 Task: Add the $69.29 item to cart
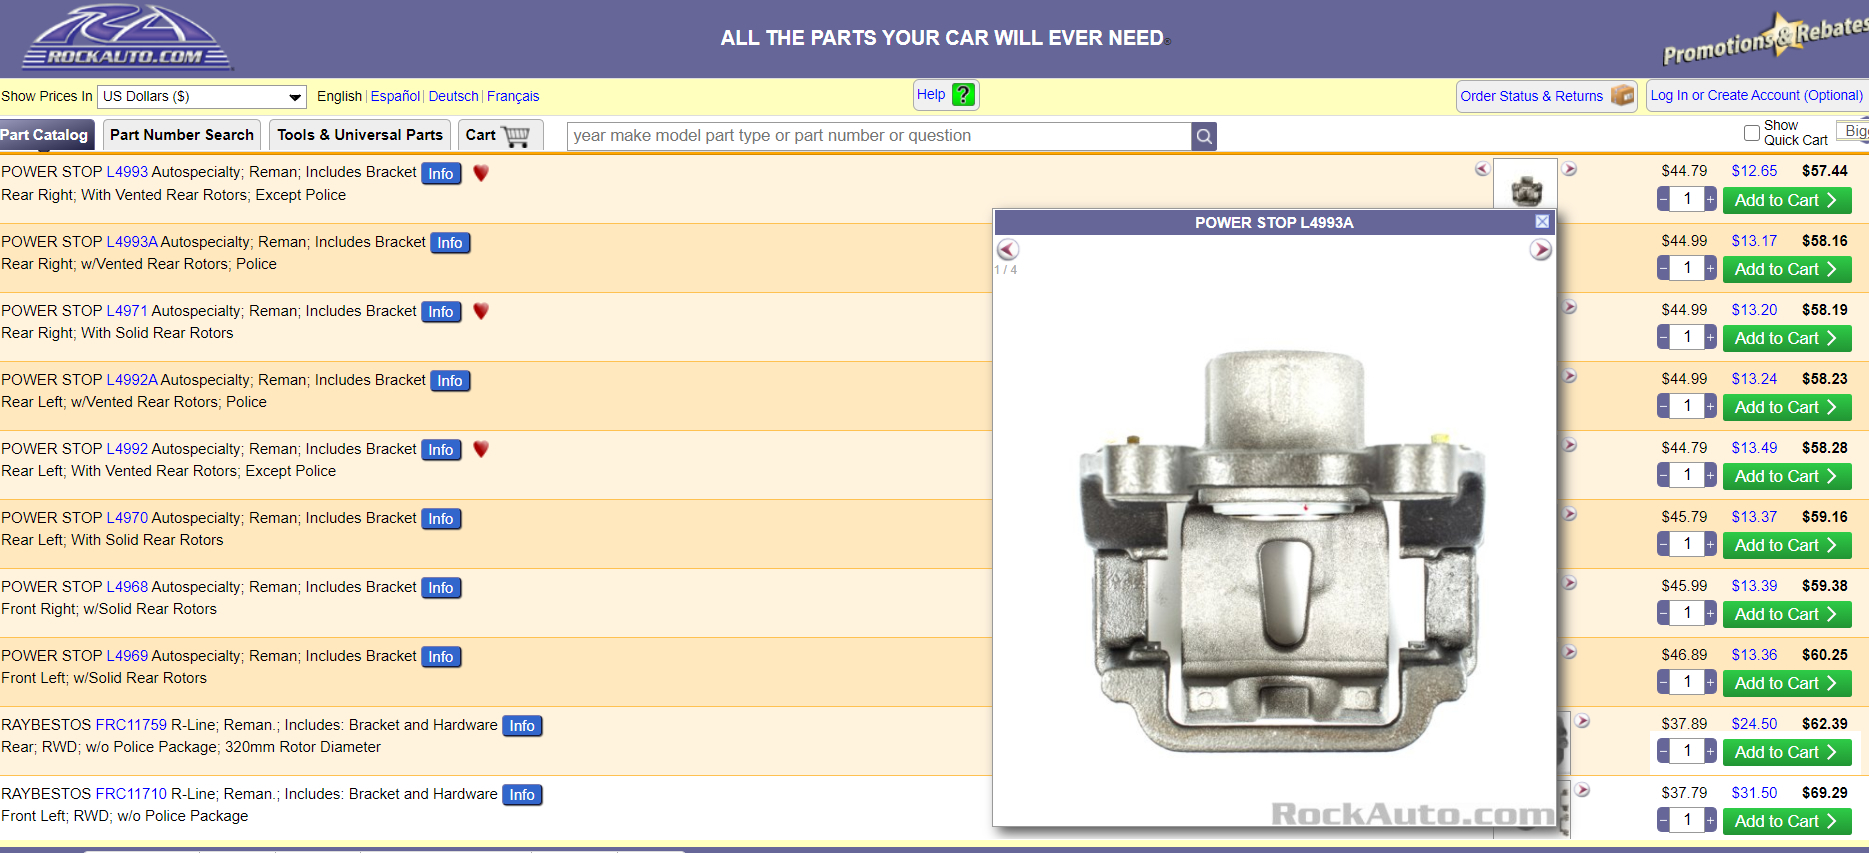(x=1787, y=821)
